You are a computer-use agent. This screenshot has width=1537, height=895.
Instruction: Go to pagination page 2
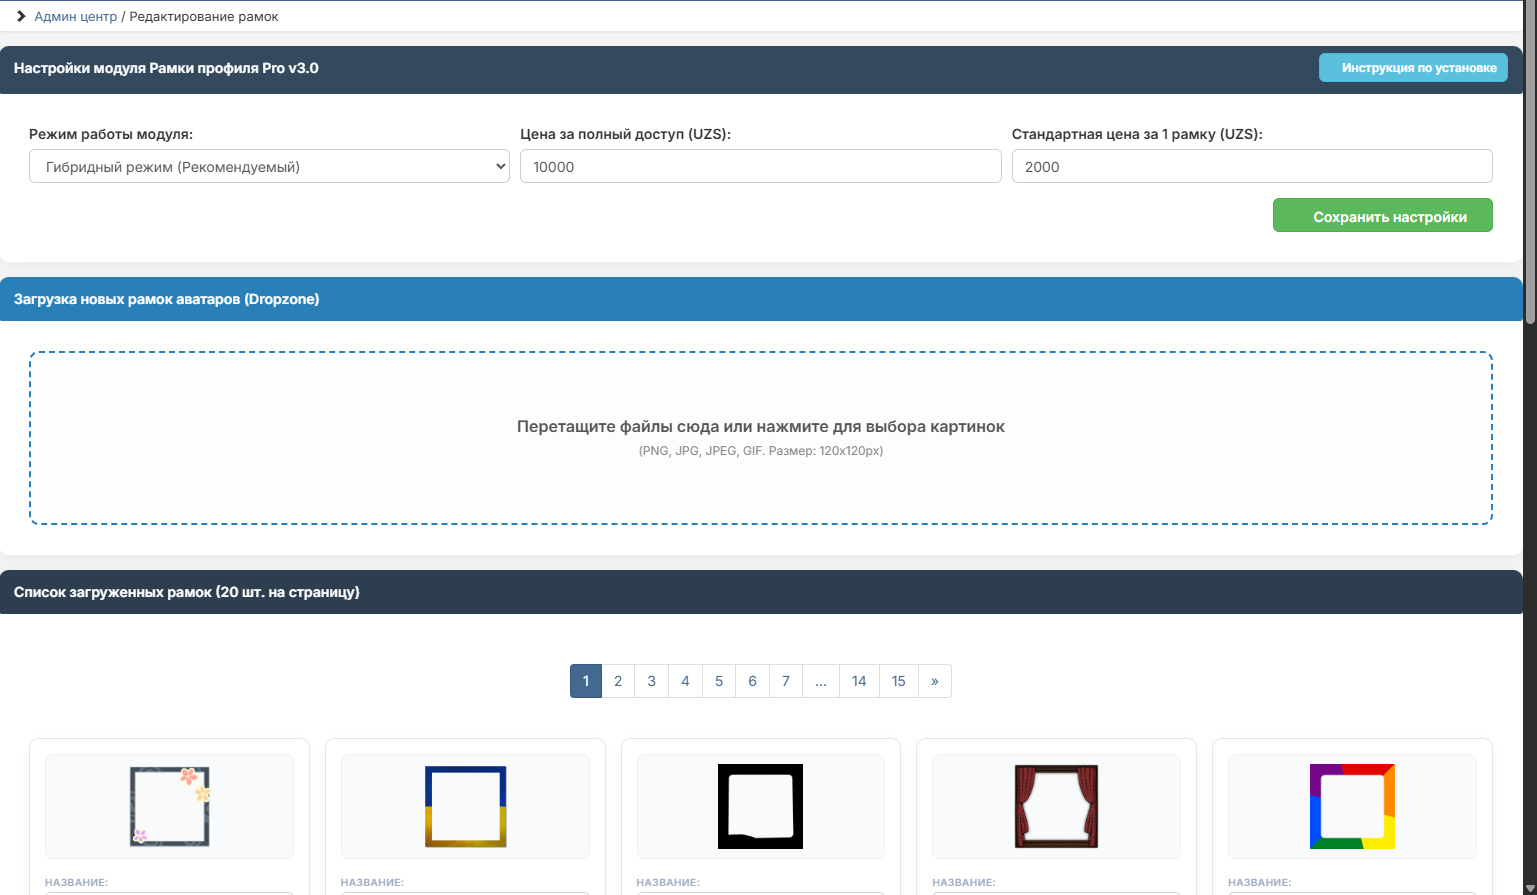point(618,681)
